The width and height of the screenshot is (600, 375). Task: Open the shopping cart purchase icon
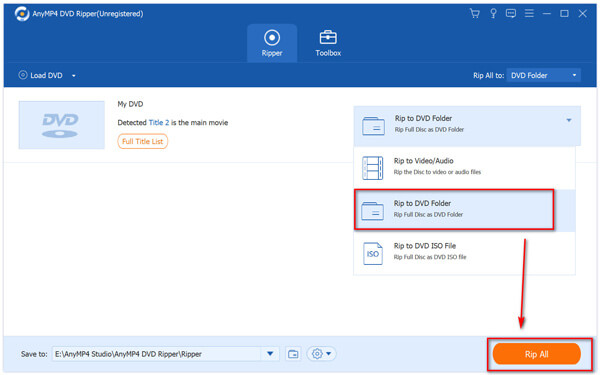(474, 14)
